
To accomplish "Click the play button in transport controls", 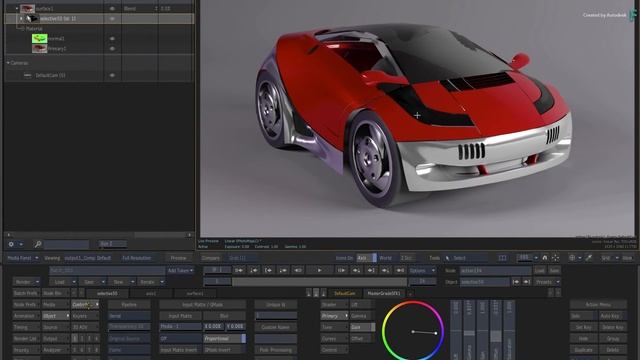I will (320, 270).
